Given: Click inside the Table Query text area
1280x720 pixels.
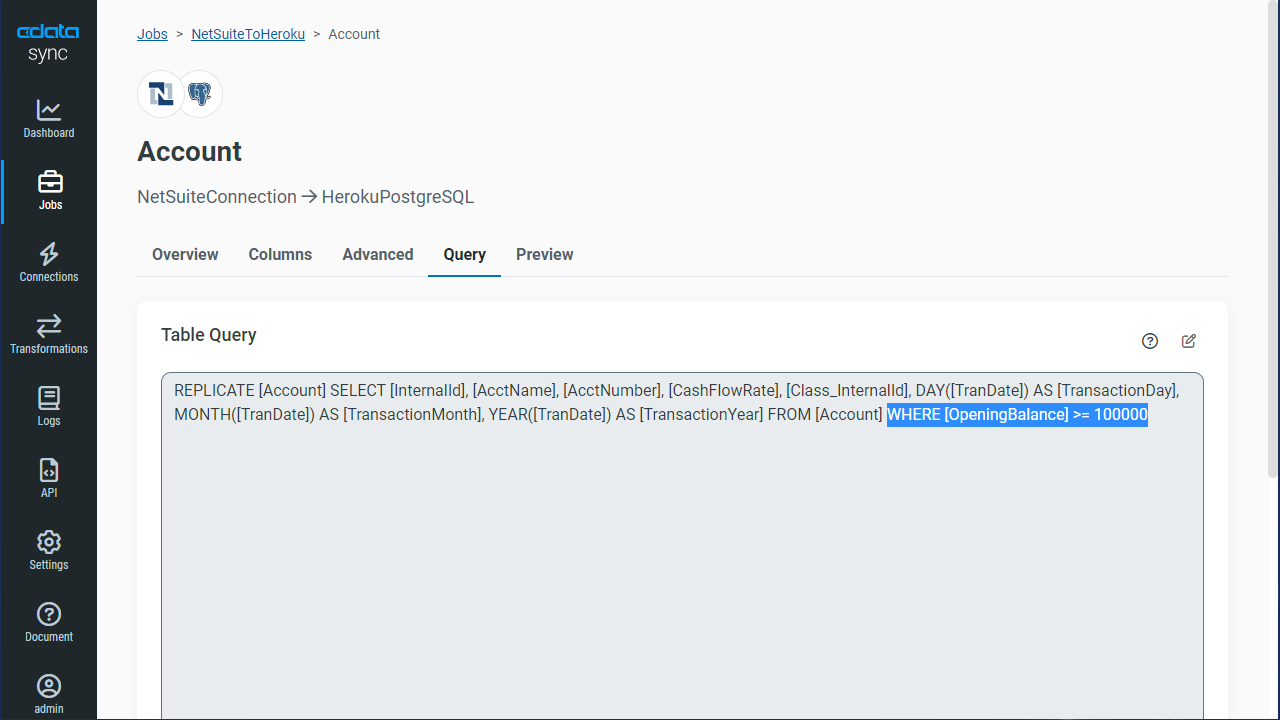Looking at the screenshot, I should point(682,546).
